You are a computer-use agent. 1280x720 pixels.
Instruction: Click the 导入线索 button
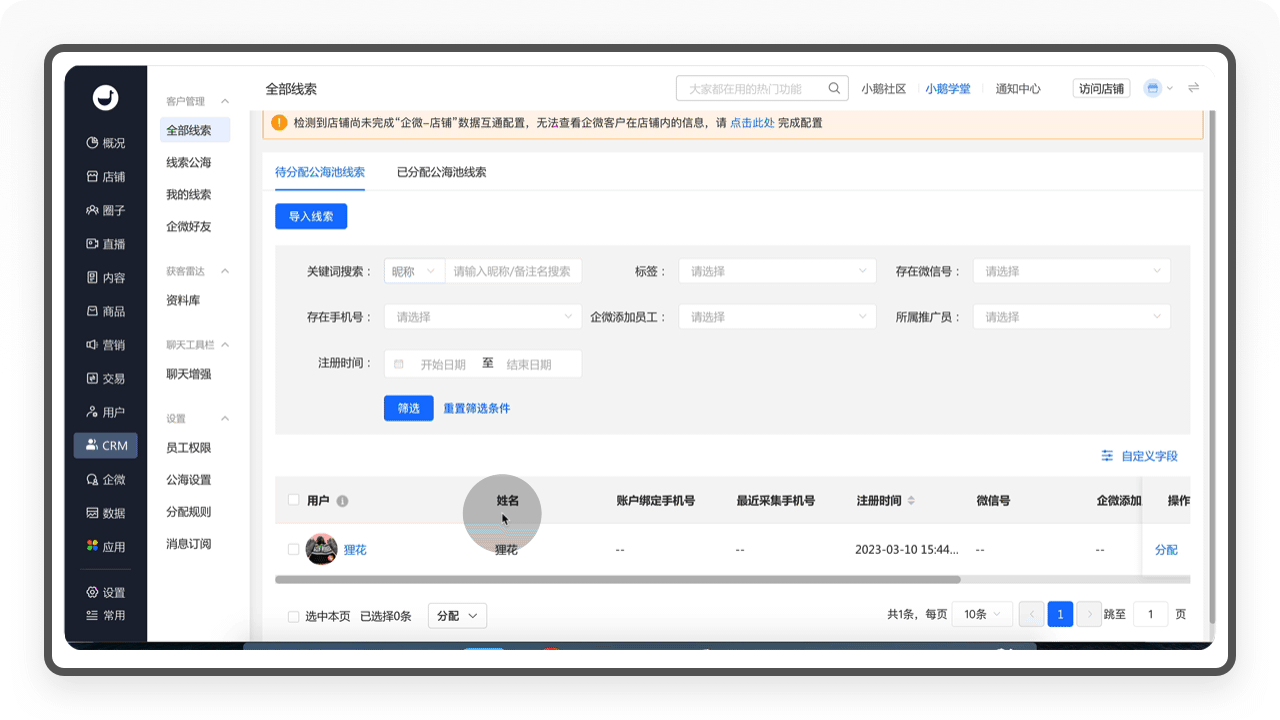[x=311, y=216]
